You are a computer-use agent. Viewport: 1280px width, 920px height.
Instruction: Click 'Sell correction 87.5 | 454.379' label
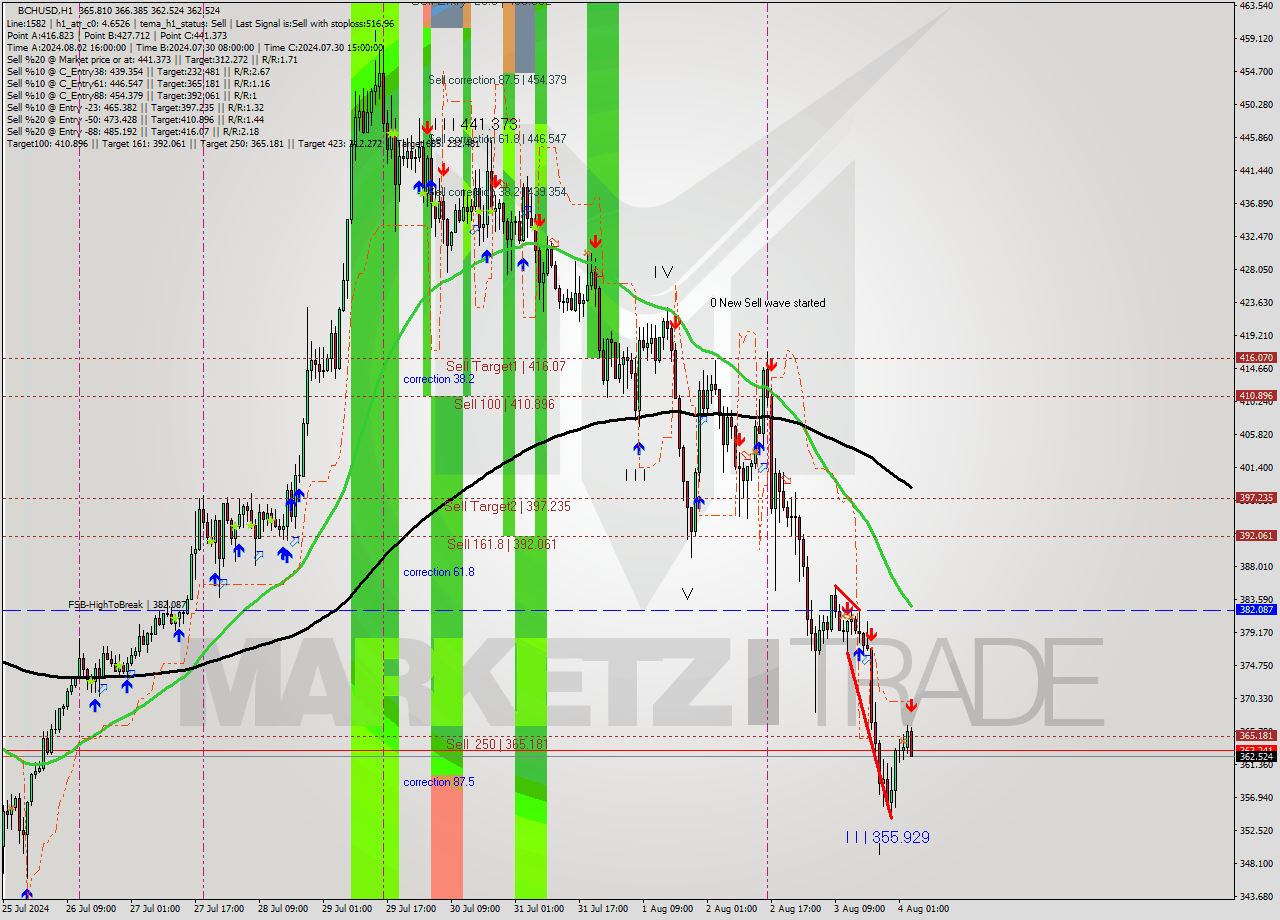pos(498,80)
